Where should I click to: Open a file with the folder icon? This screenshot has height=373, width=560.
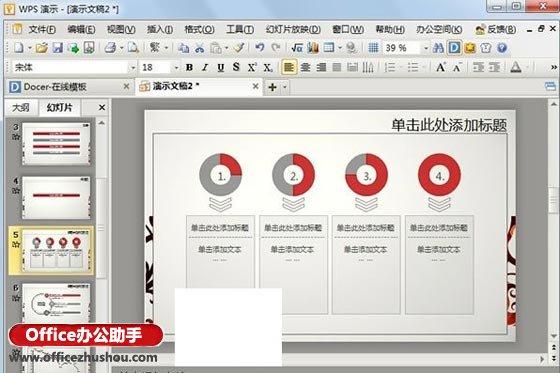tap(42, 48)
